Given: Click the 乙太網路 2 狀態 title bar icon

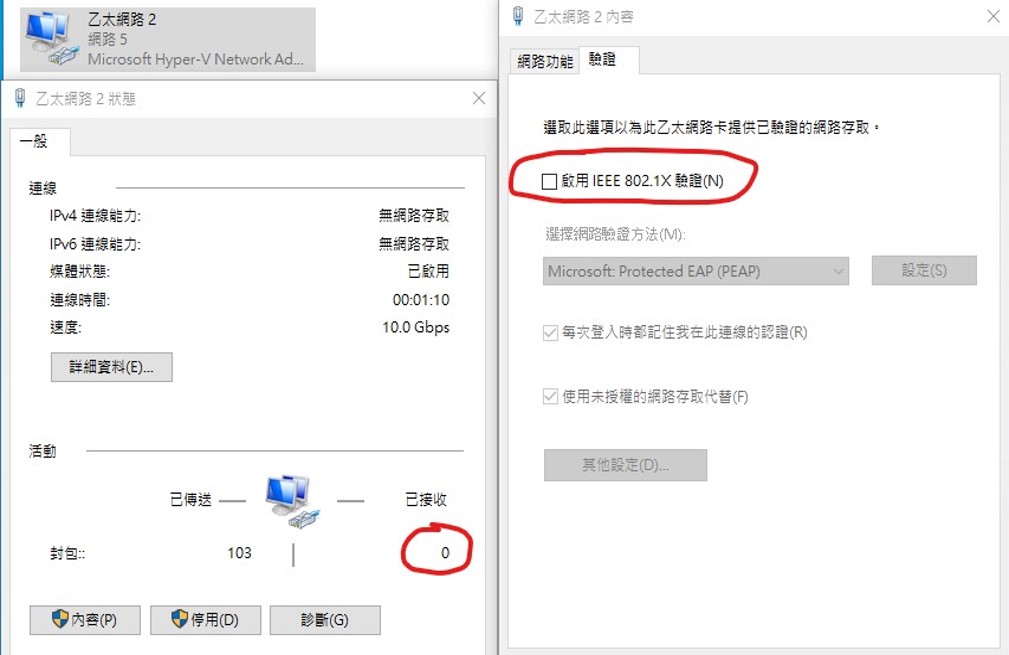Looking at the screenshot, I should coord(21,98).
